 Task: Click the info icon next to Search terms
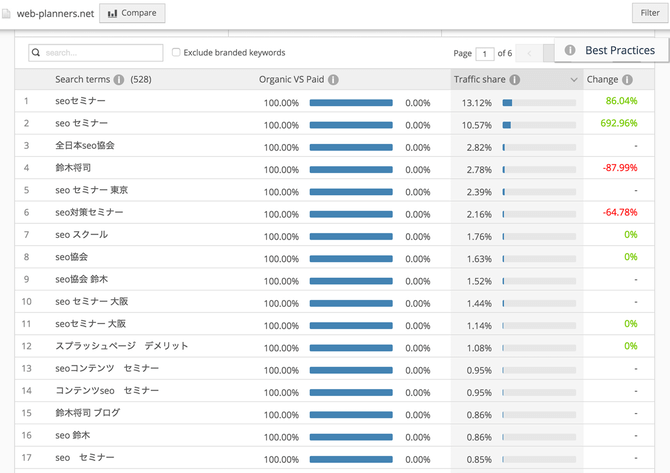point(119,80)
